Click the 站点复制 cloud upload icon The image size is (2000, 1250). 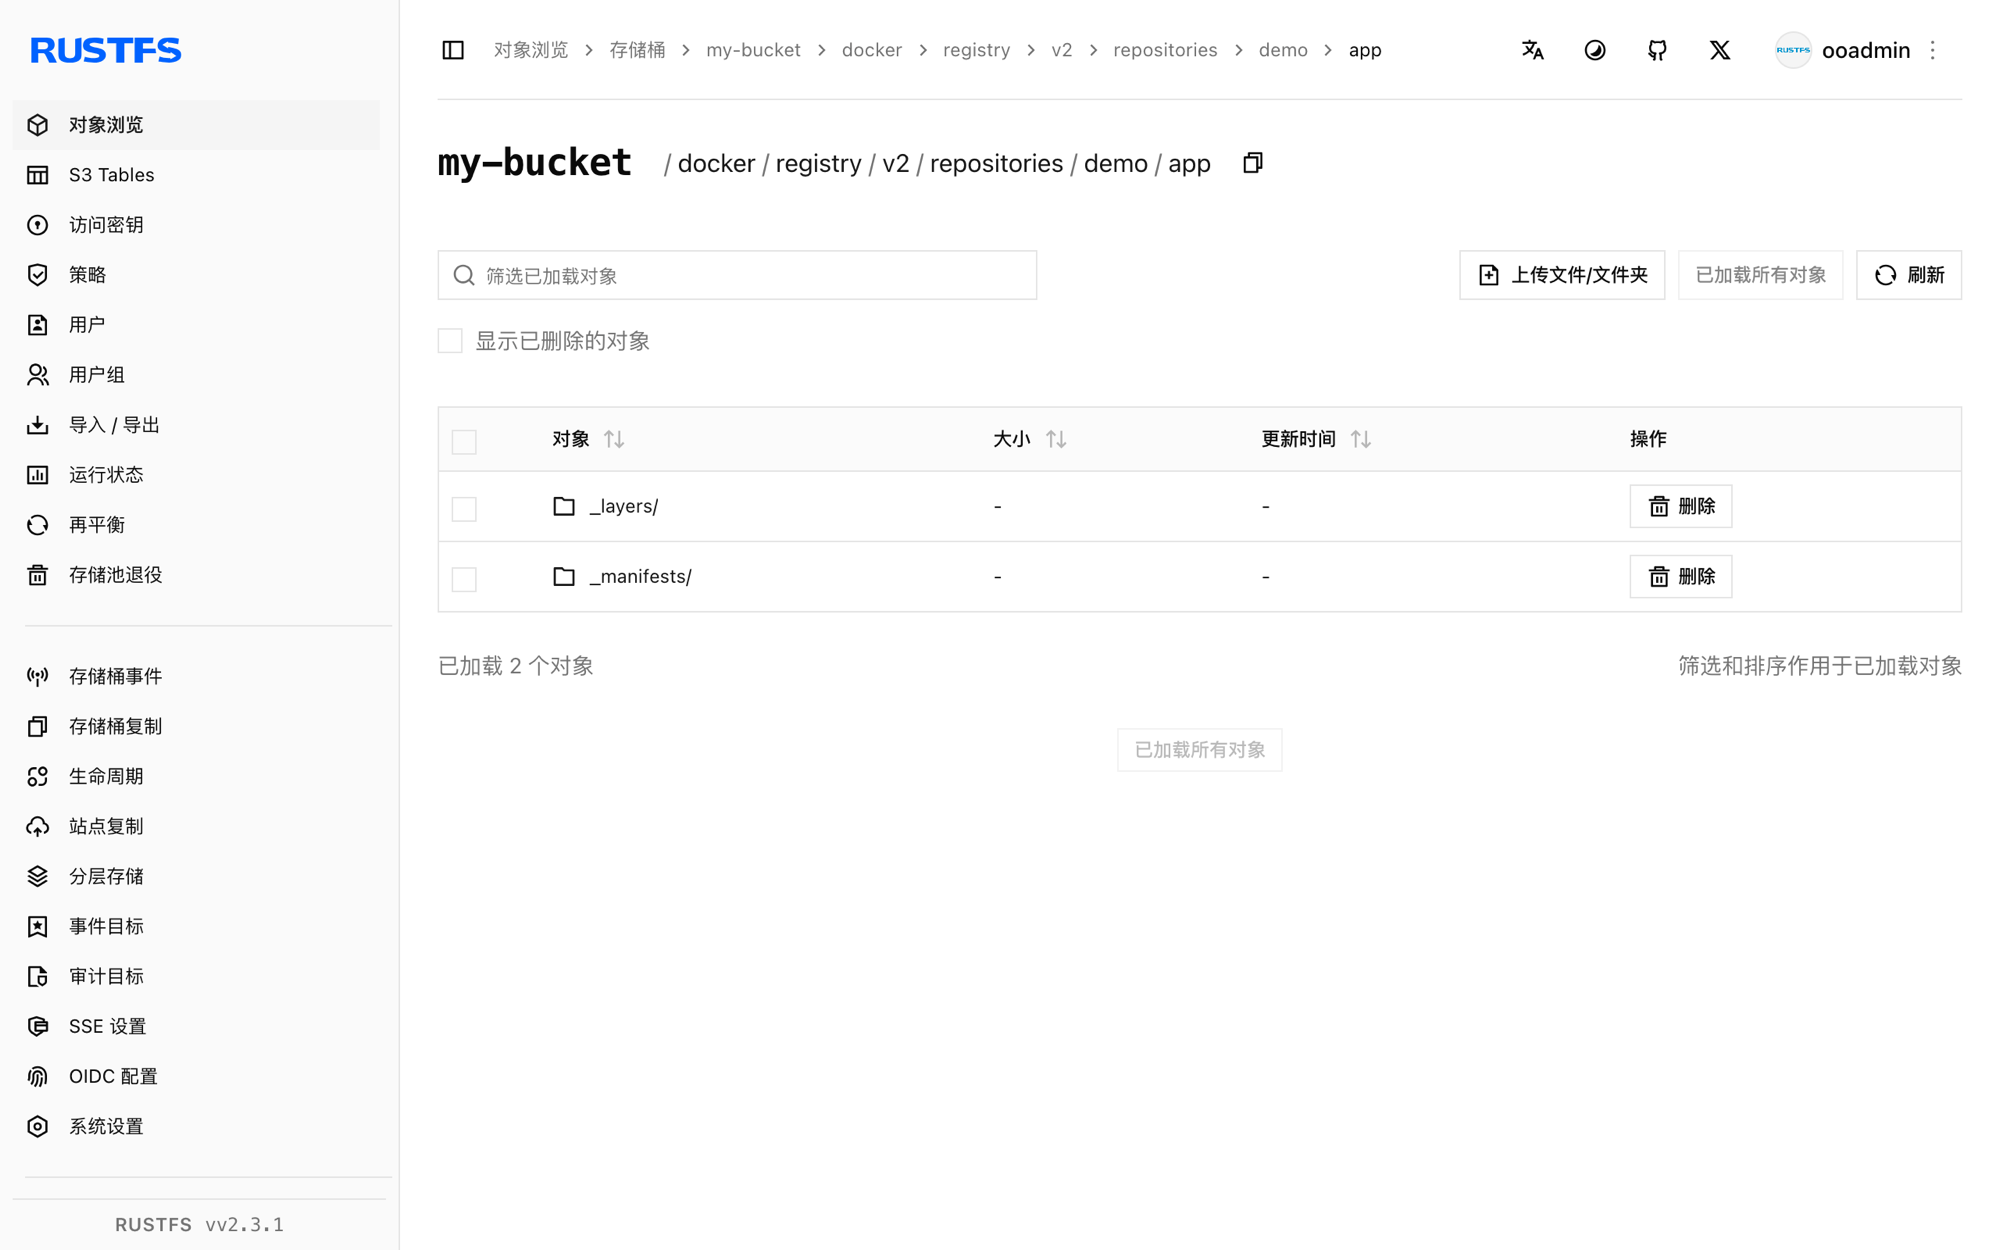[x=38, y=827]
